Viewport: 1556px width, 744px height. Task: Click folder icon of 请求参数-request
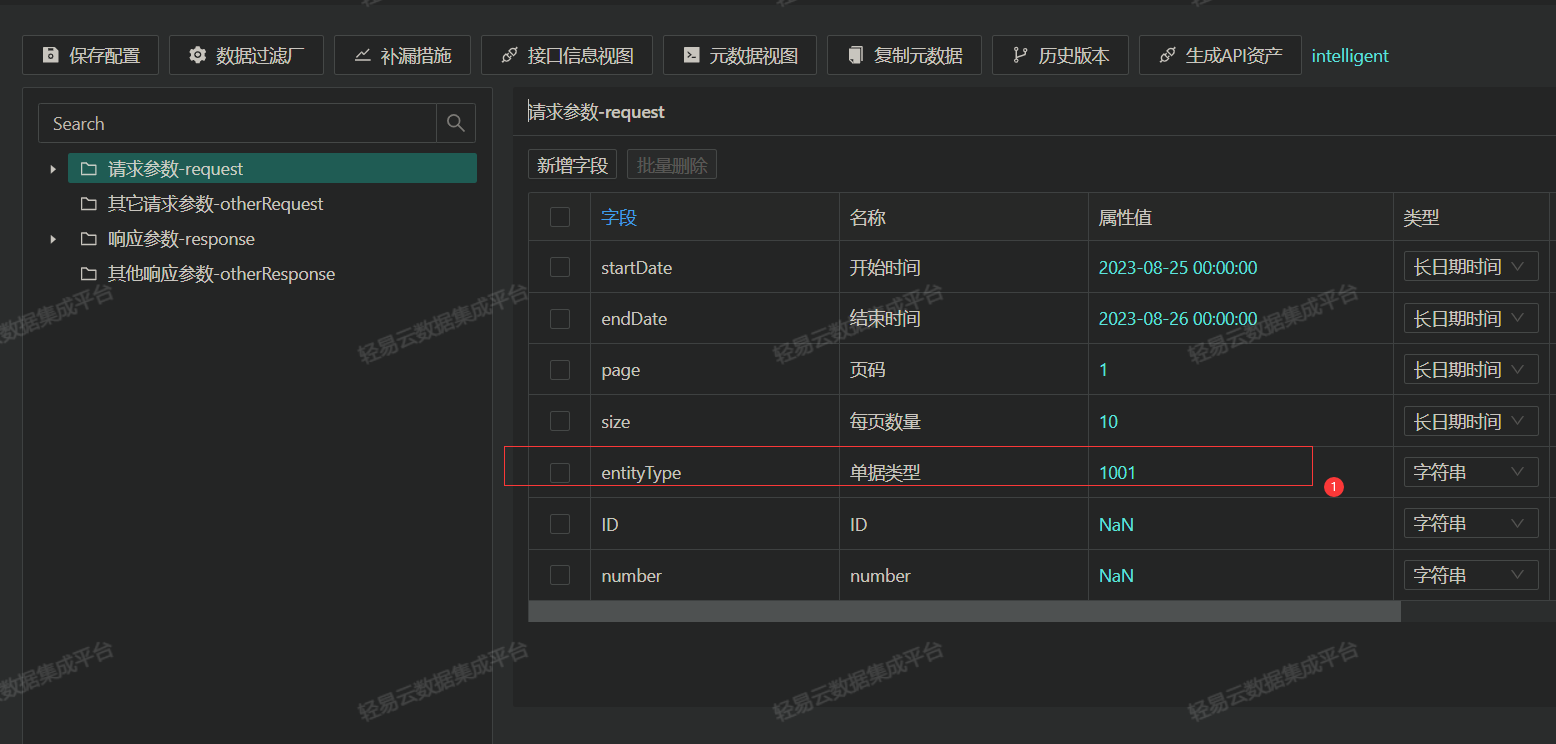click(x=88, y=169)
